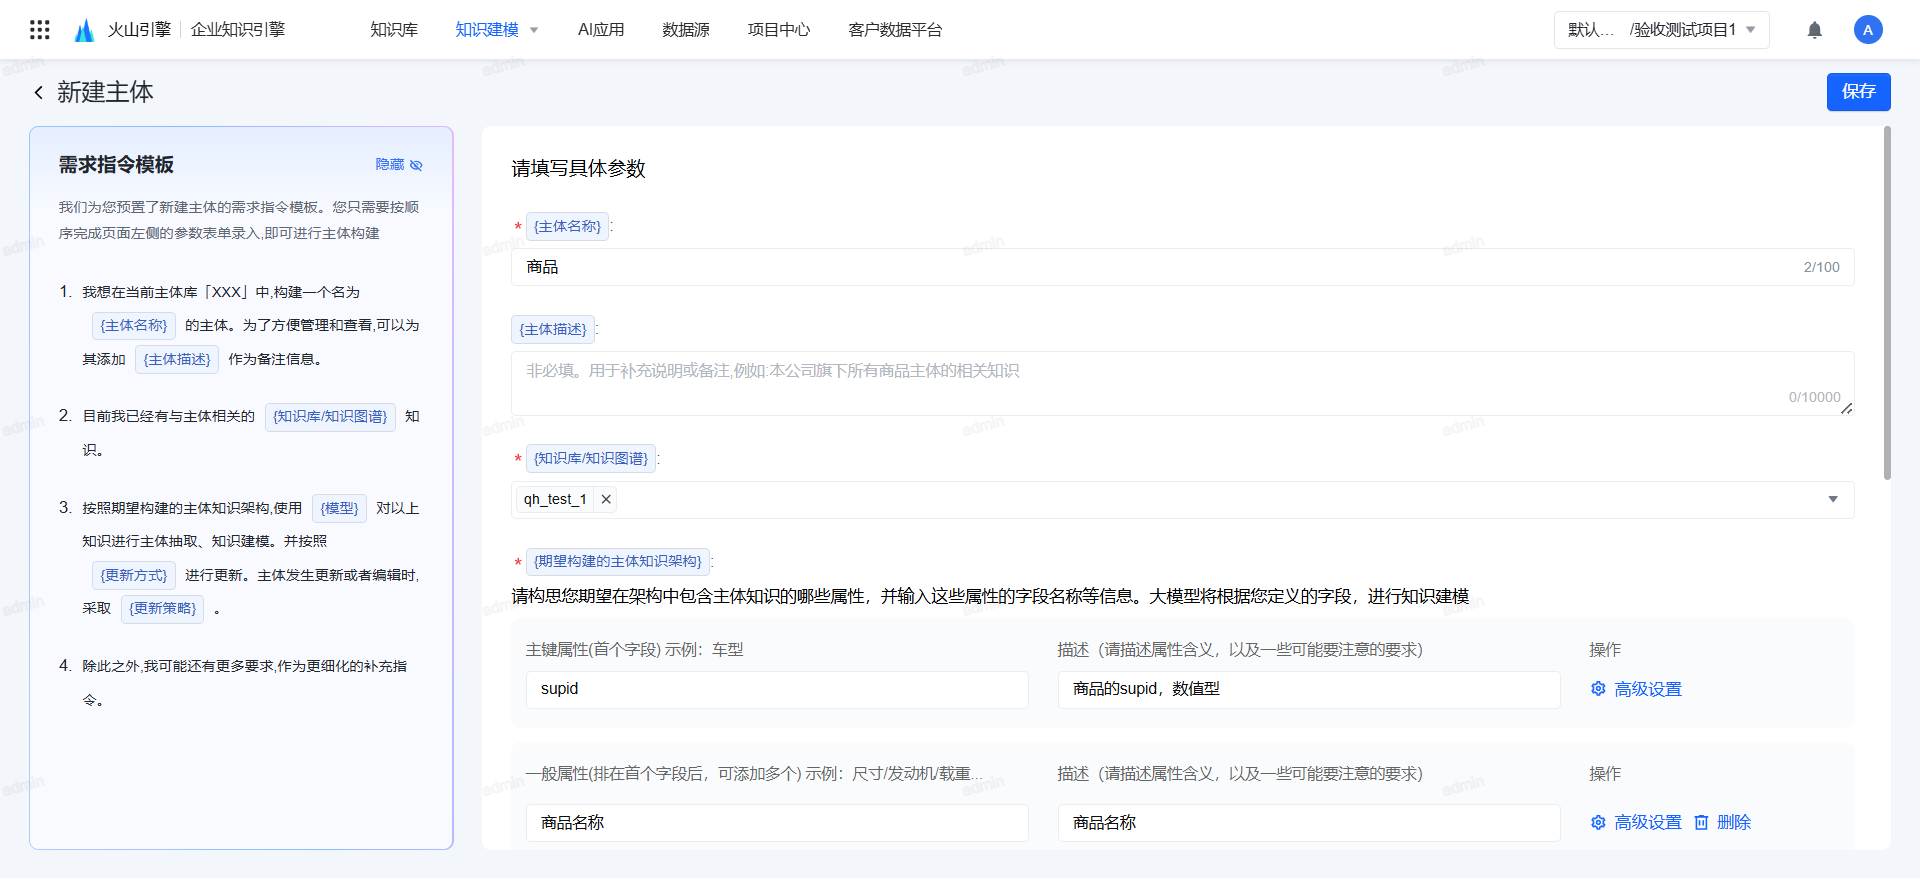This screenshot has height=878, width=1920.
Task: Delete the 商品名称 attribute row
Action: (x=1723, y=822)
